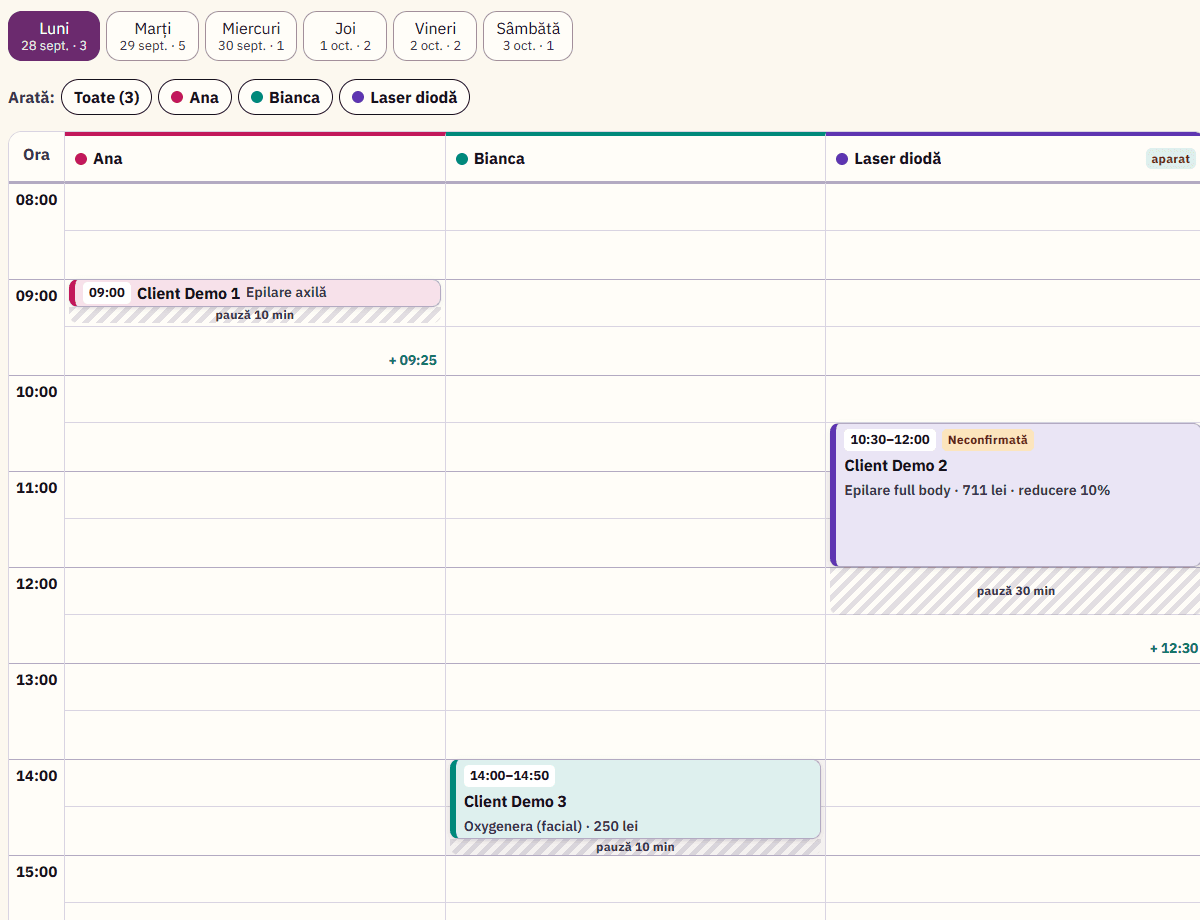Click the 15:00 hour label
The height and width of the screenshot is (920, 1200).
37,871
